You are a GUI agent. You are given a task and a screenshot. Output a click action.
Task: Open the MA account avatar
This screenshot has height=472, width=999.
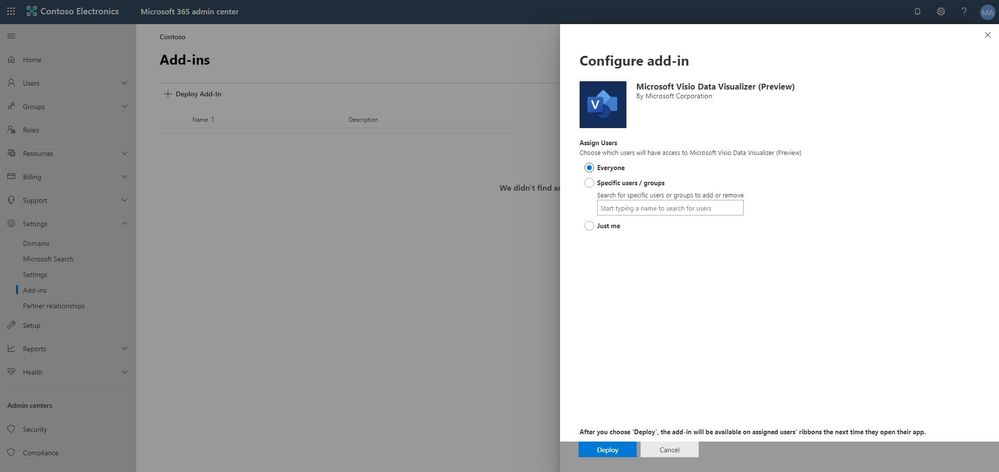pos(987,12)
